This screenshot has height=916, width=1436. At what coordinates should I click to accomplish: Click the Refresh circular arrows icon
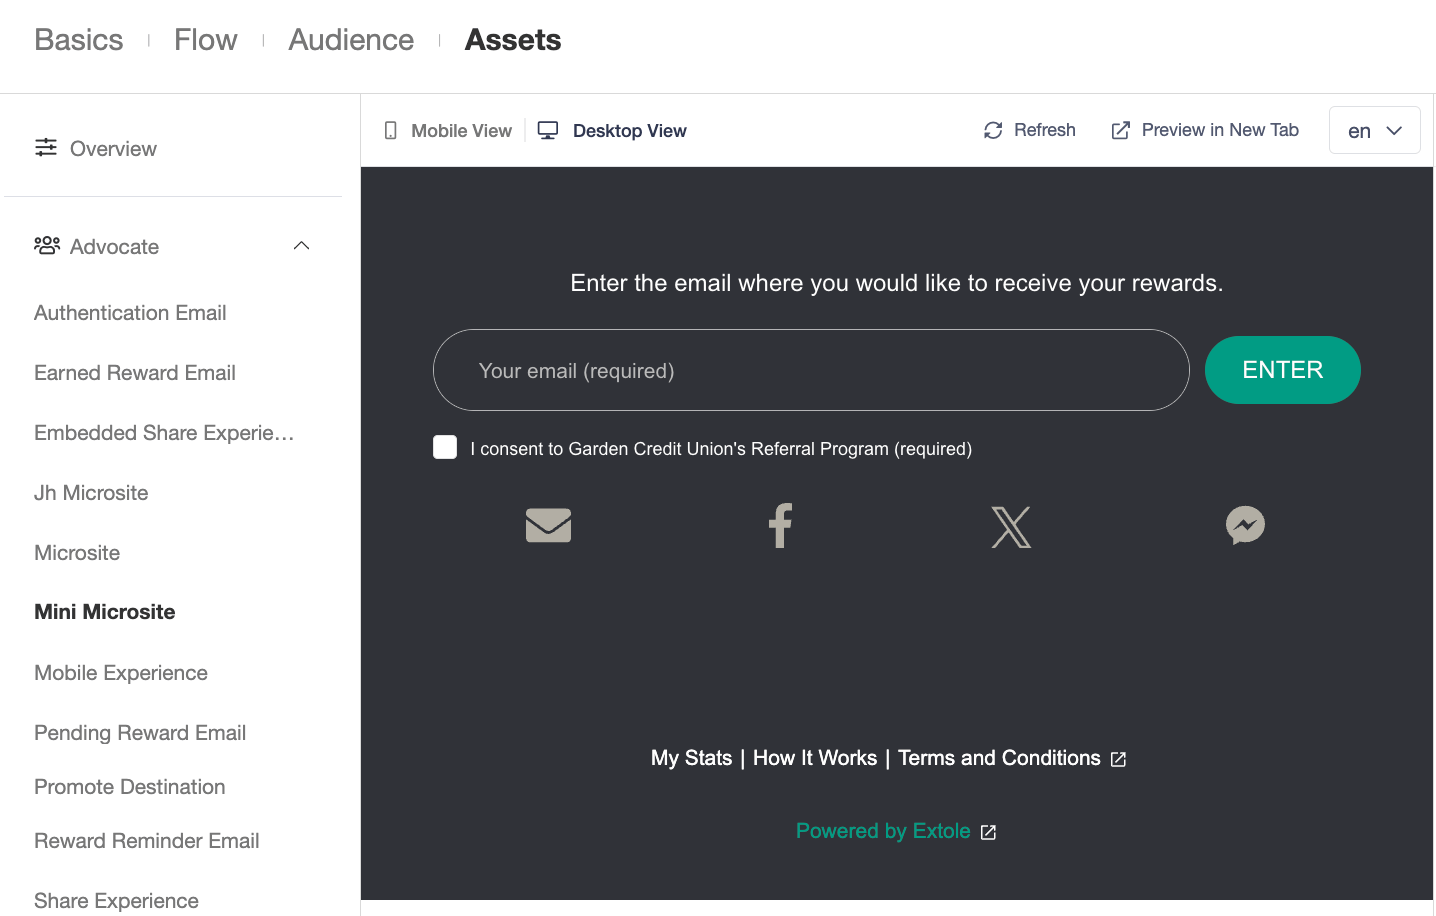tap(993, 130)
